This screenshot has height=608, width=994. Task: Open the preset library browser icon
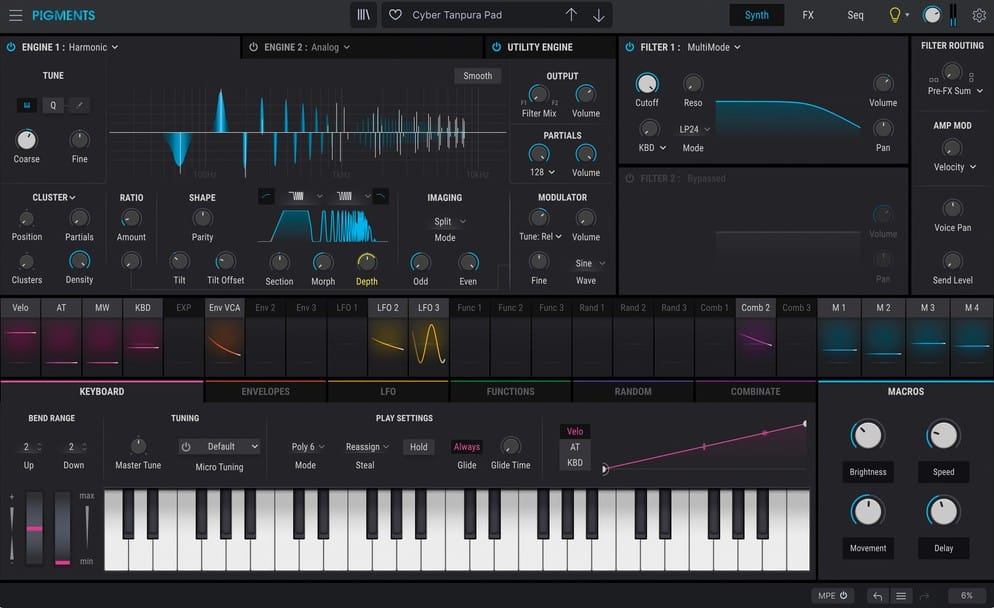coord(364,15)
